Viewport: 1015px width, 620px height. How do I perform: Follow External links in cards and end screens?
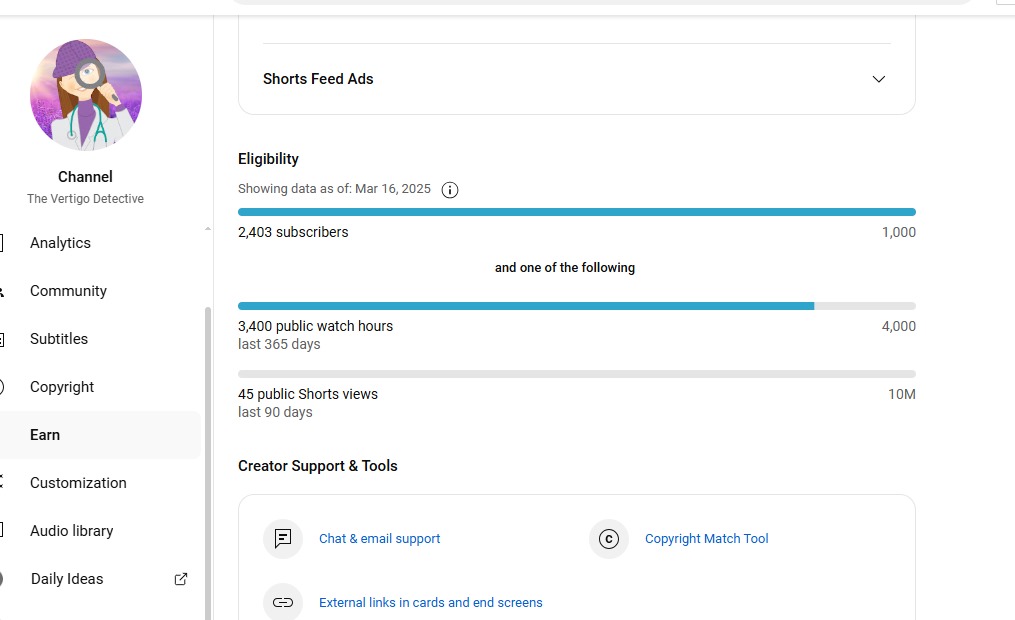pos(430,603)
